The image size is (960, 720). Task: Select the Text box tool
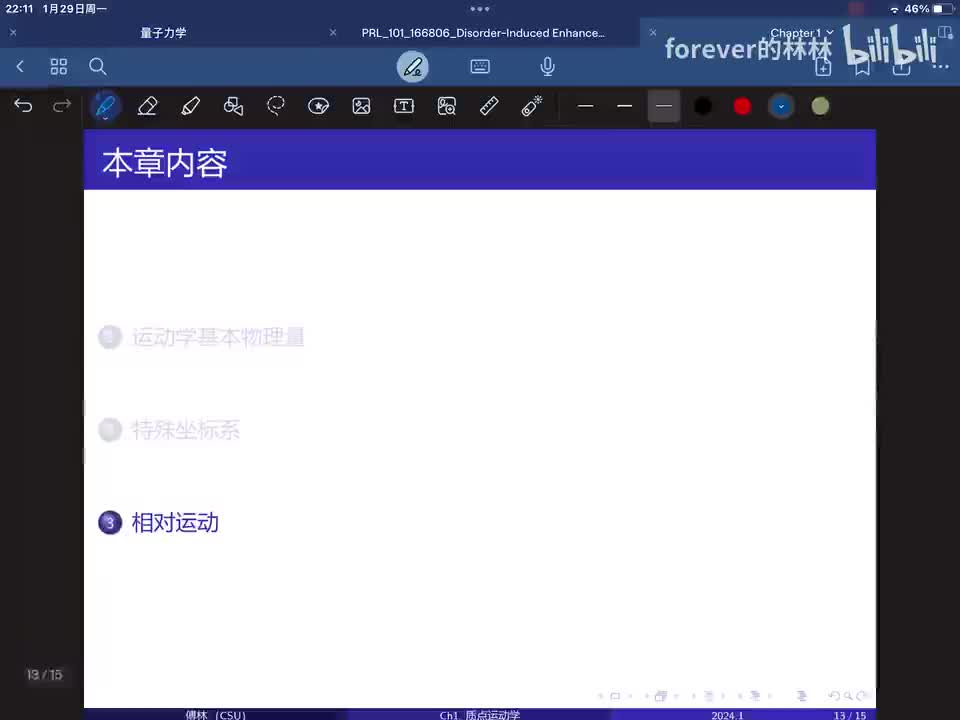coord(403,107)
